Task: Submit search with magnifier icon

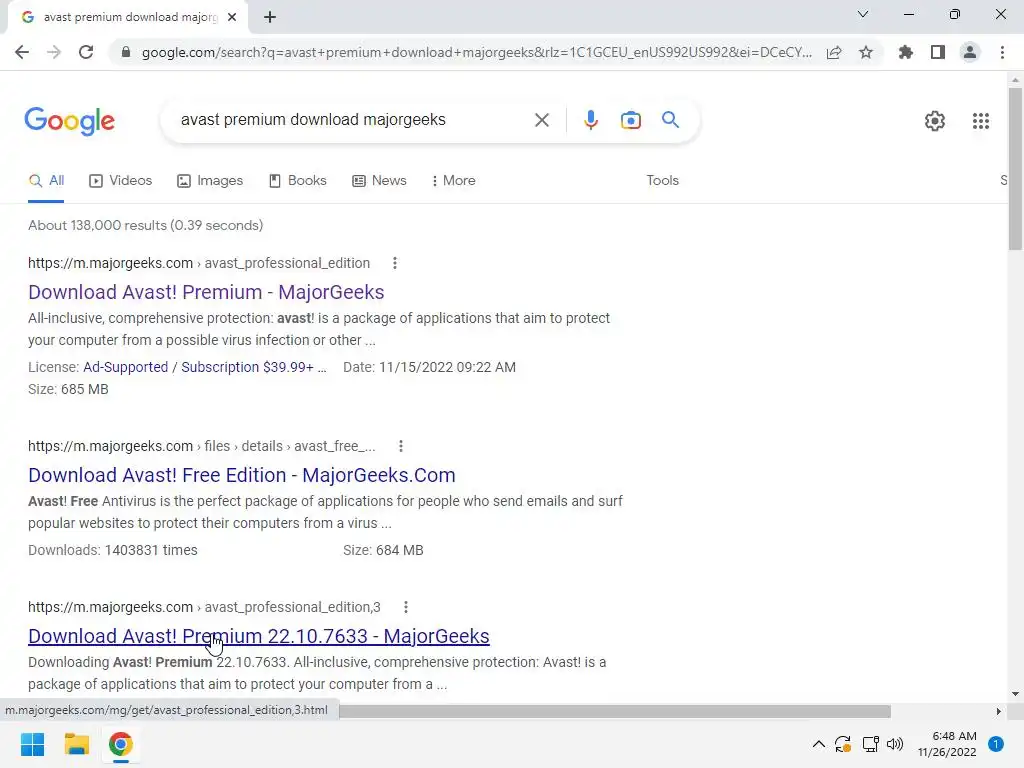Action: tap(670, 120)
